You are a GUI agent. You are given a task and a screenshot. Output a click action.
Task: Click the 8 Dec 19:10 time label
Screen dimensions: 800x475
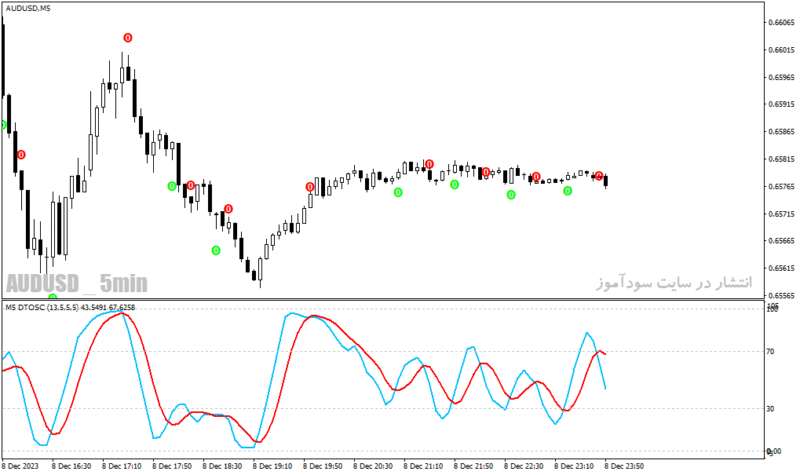(x=272, y=466)
